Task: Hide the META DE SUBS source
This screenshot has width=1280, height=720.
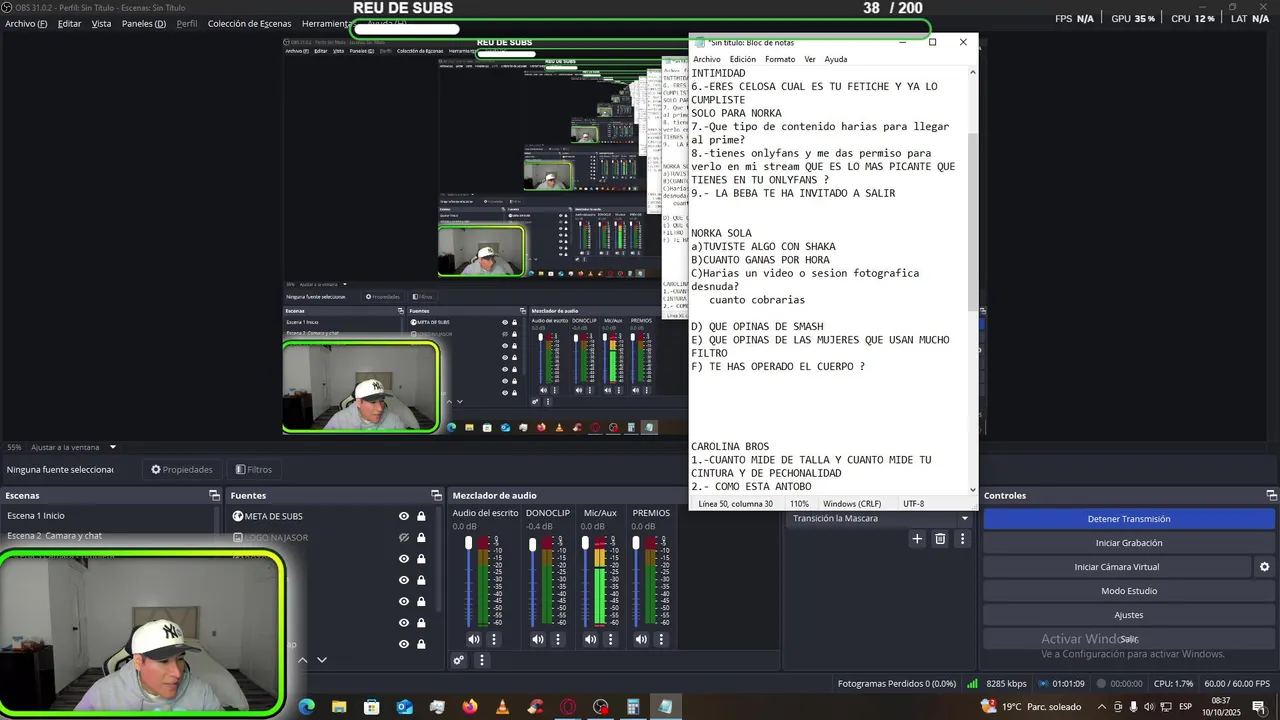Action: tap(404, 516)
